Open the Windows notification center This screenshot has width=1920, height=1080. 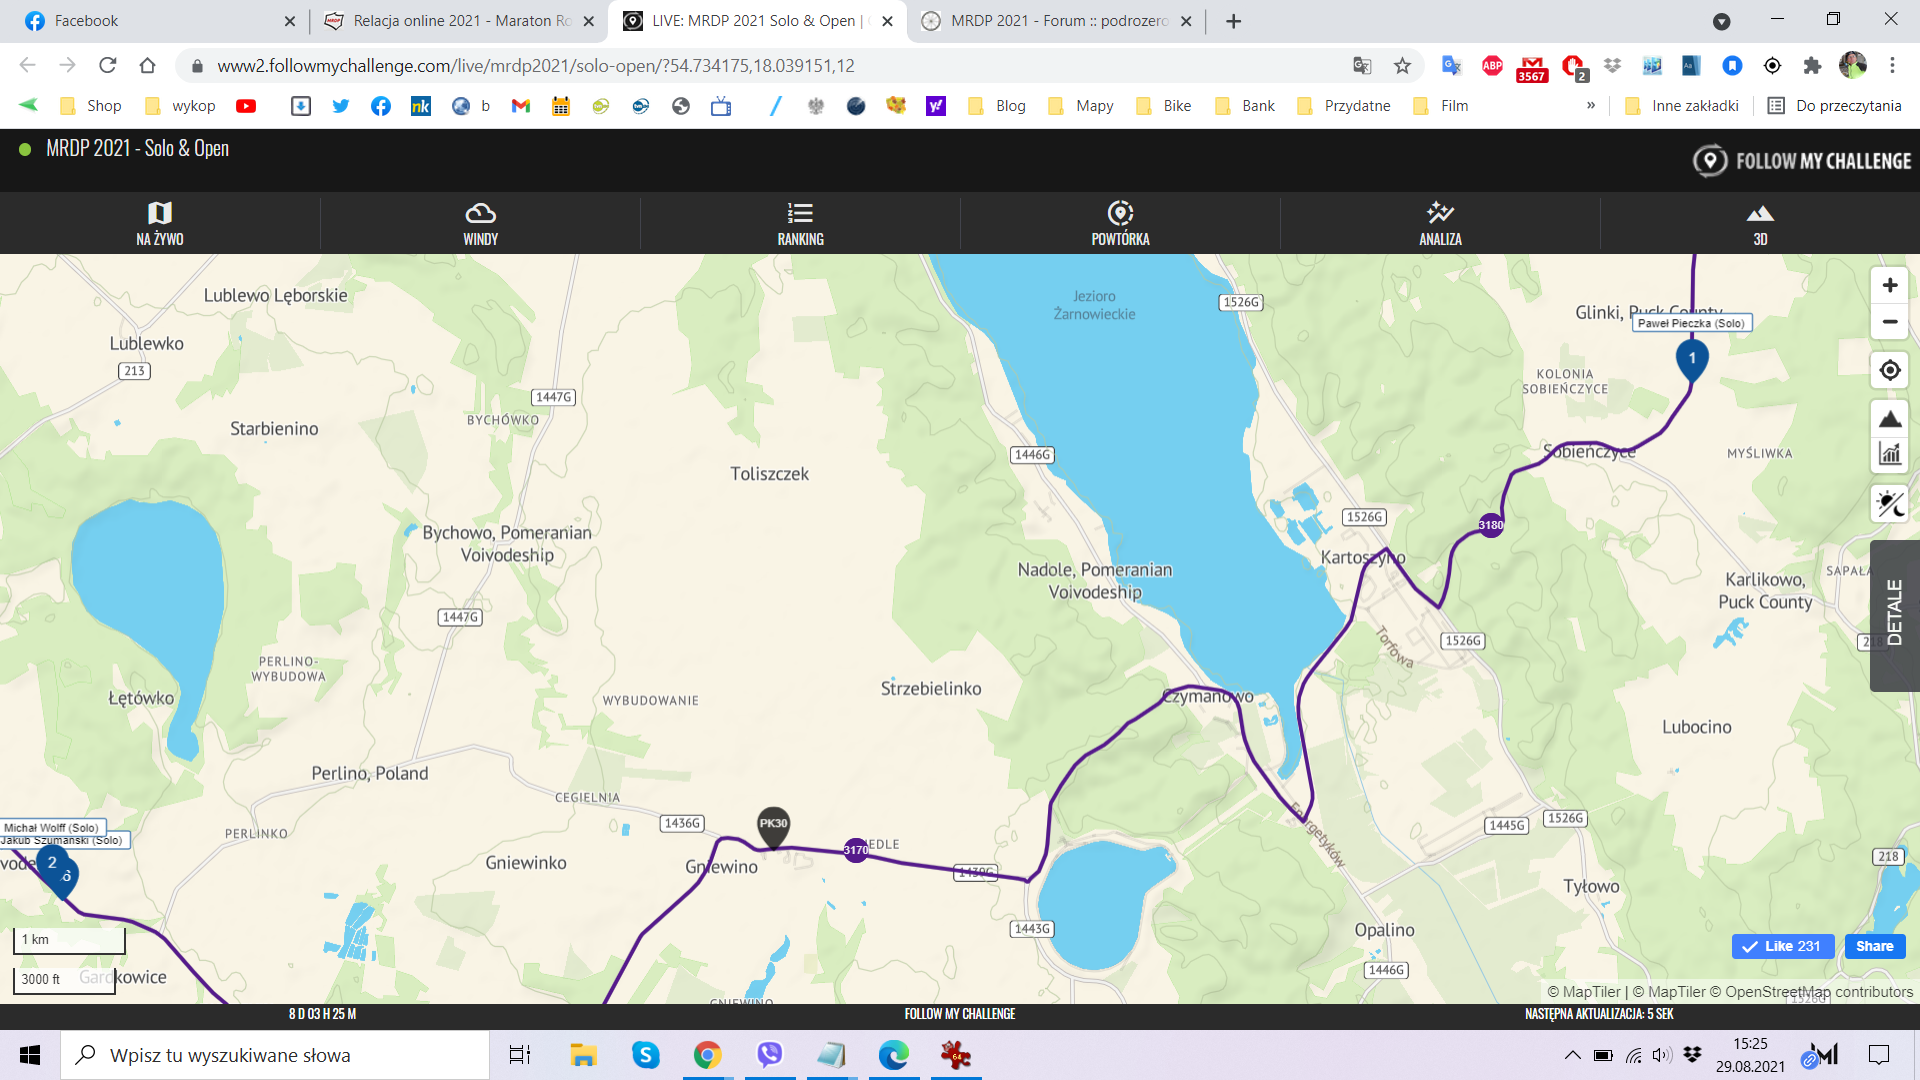coord(1879,1055)
